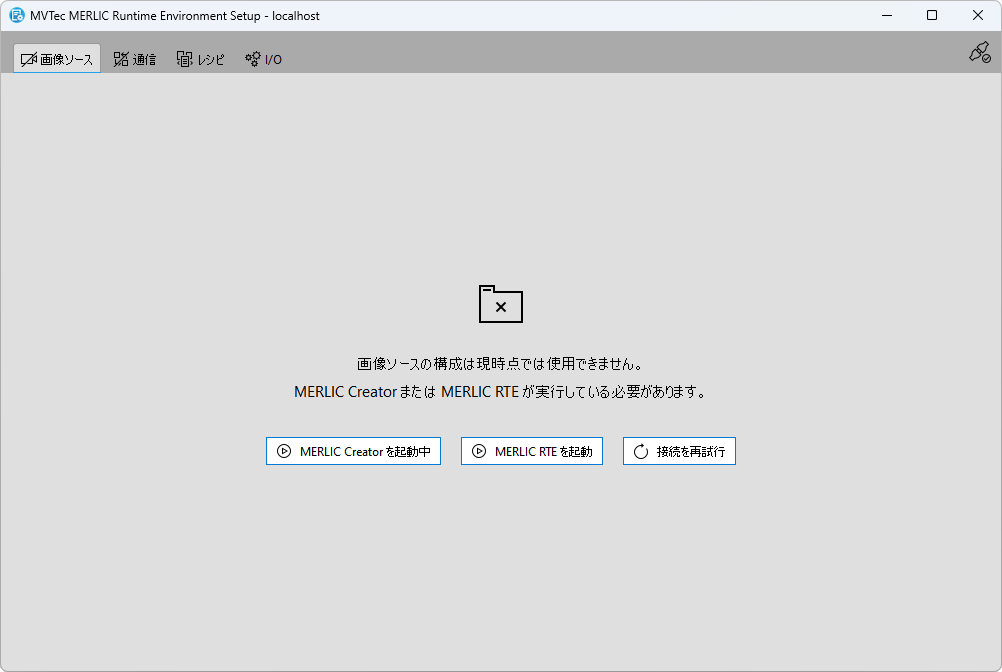This screenshot has width=1002, height=672.
Task: Start MERLIC RTE with the を起動 button
Action: click(532, 452)
